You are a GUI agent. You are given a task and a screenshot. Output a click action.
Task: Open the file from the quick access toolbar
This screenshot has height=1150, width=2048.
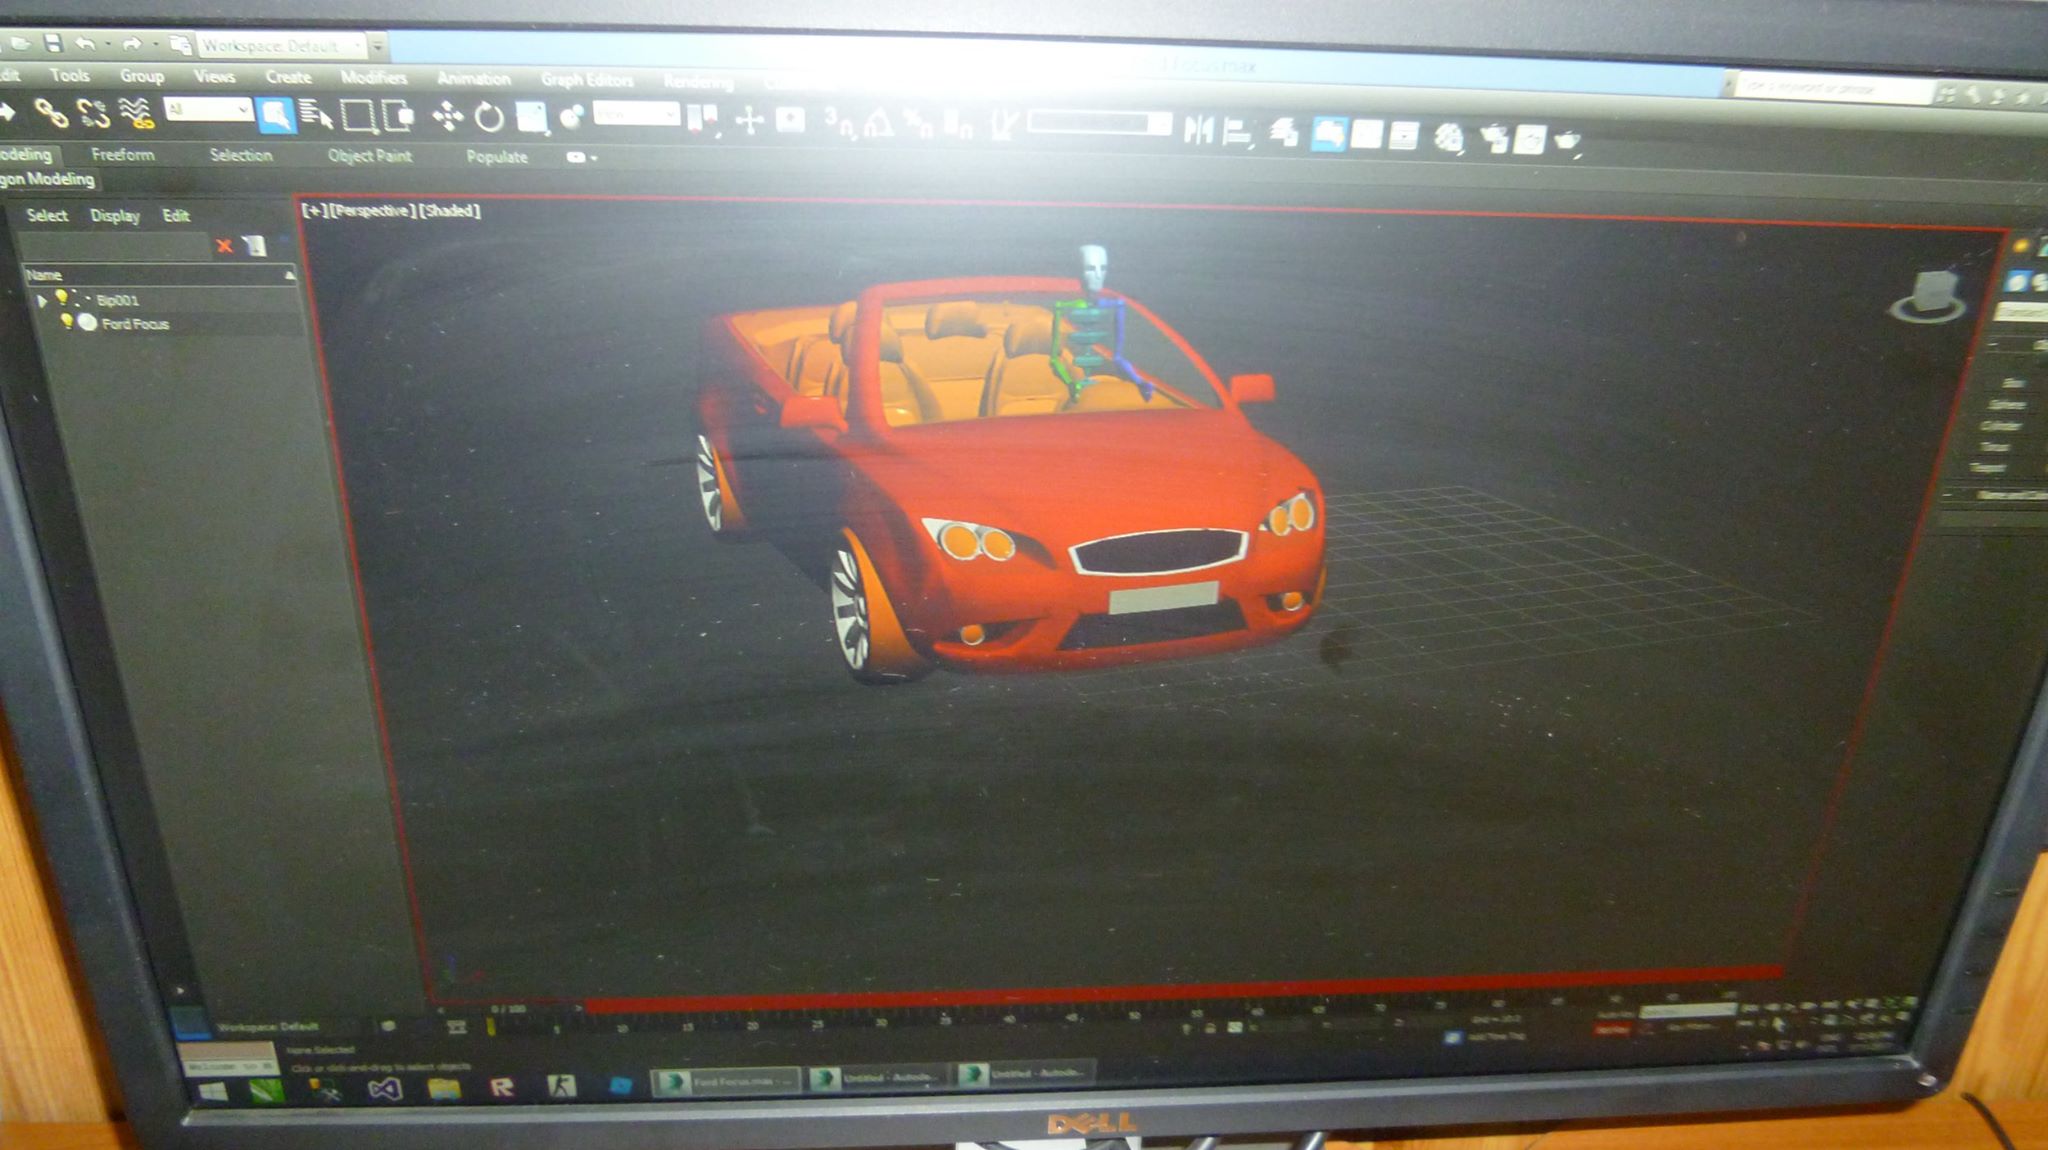coord(22,43)
